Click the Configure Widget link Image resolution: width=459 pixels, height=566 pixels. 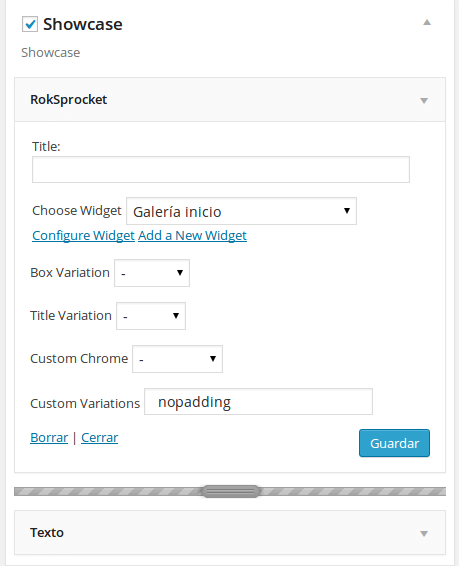83,235
